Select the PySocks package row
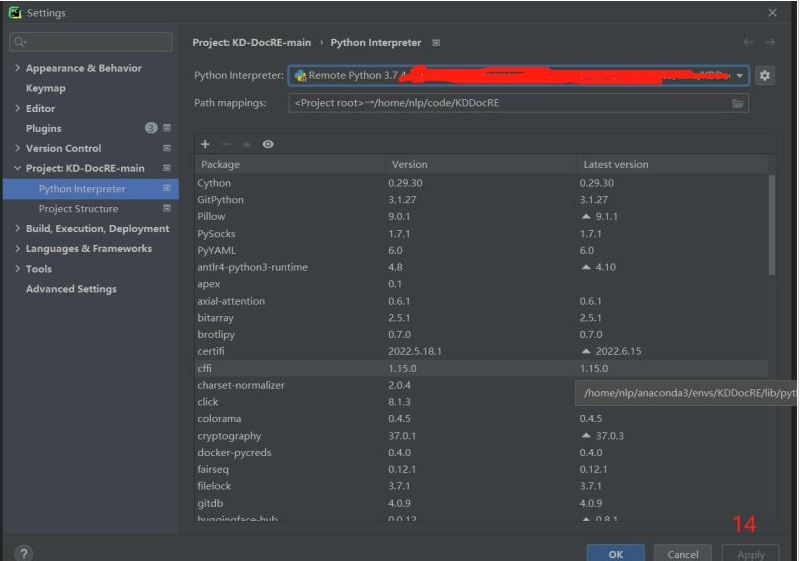The height and width of the screenshot is (561, 800). [x=482, y=234]
